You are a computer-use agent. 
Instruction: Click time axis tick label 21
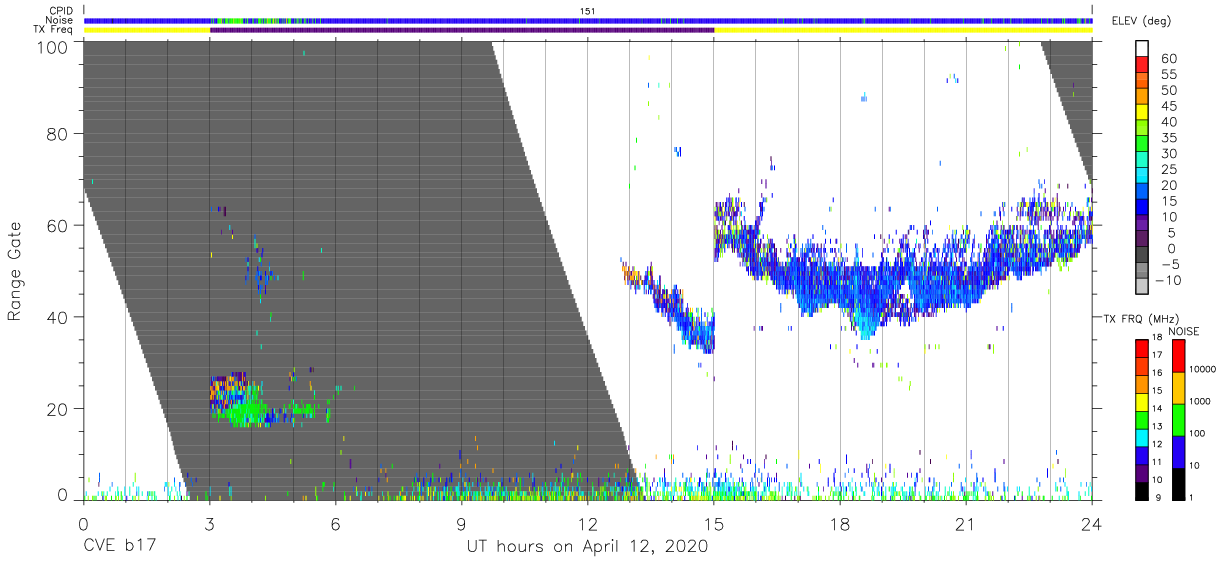966,524
